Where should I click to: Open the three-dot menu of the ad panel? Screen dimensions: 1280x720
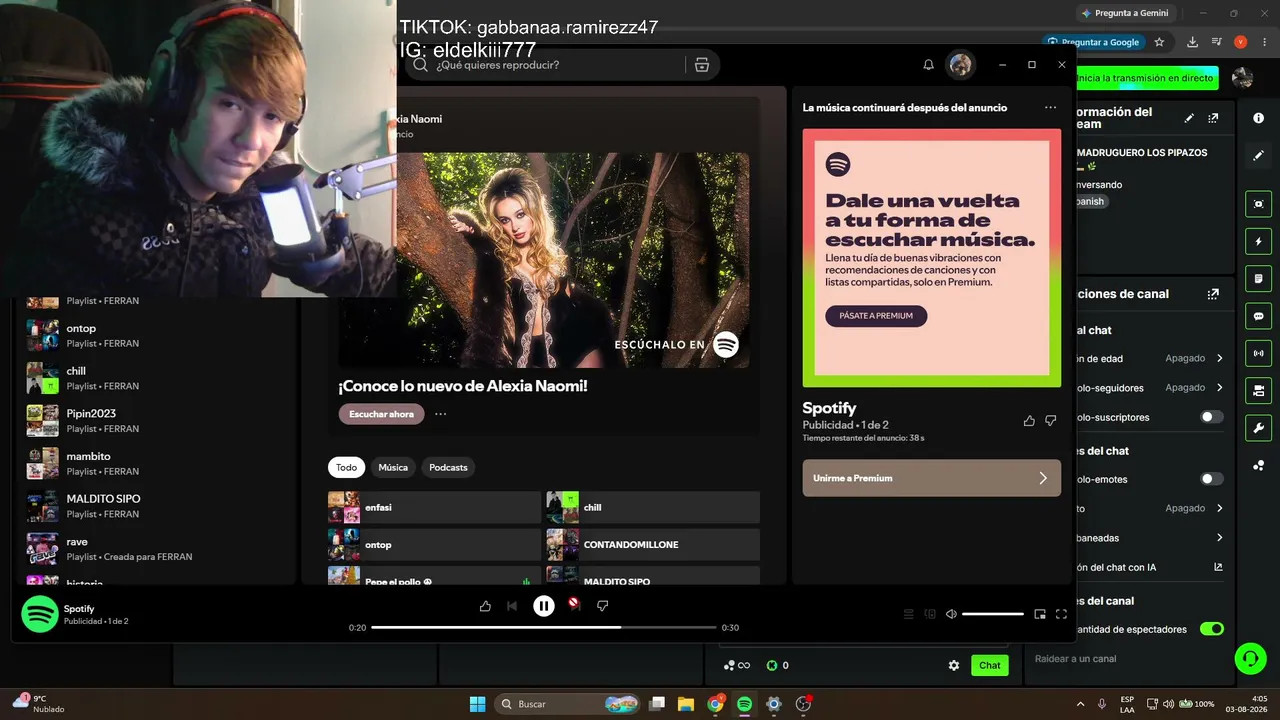click(x=1050, y=107)
